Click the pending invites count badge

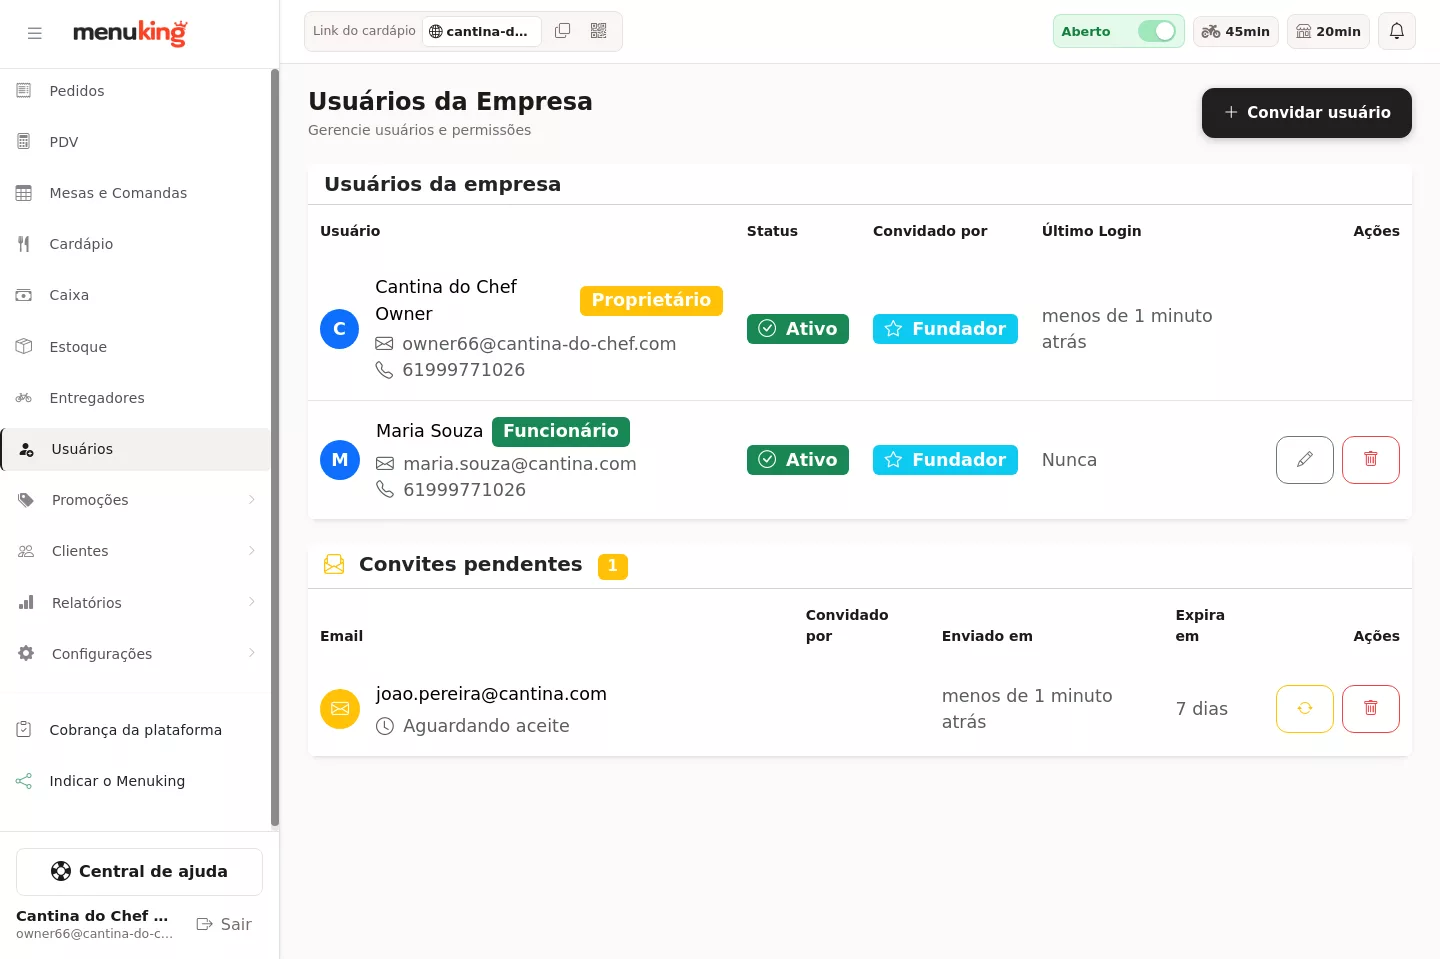tap(613, 566)
